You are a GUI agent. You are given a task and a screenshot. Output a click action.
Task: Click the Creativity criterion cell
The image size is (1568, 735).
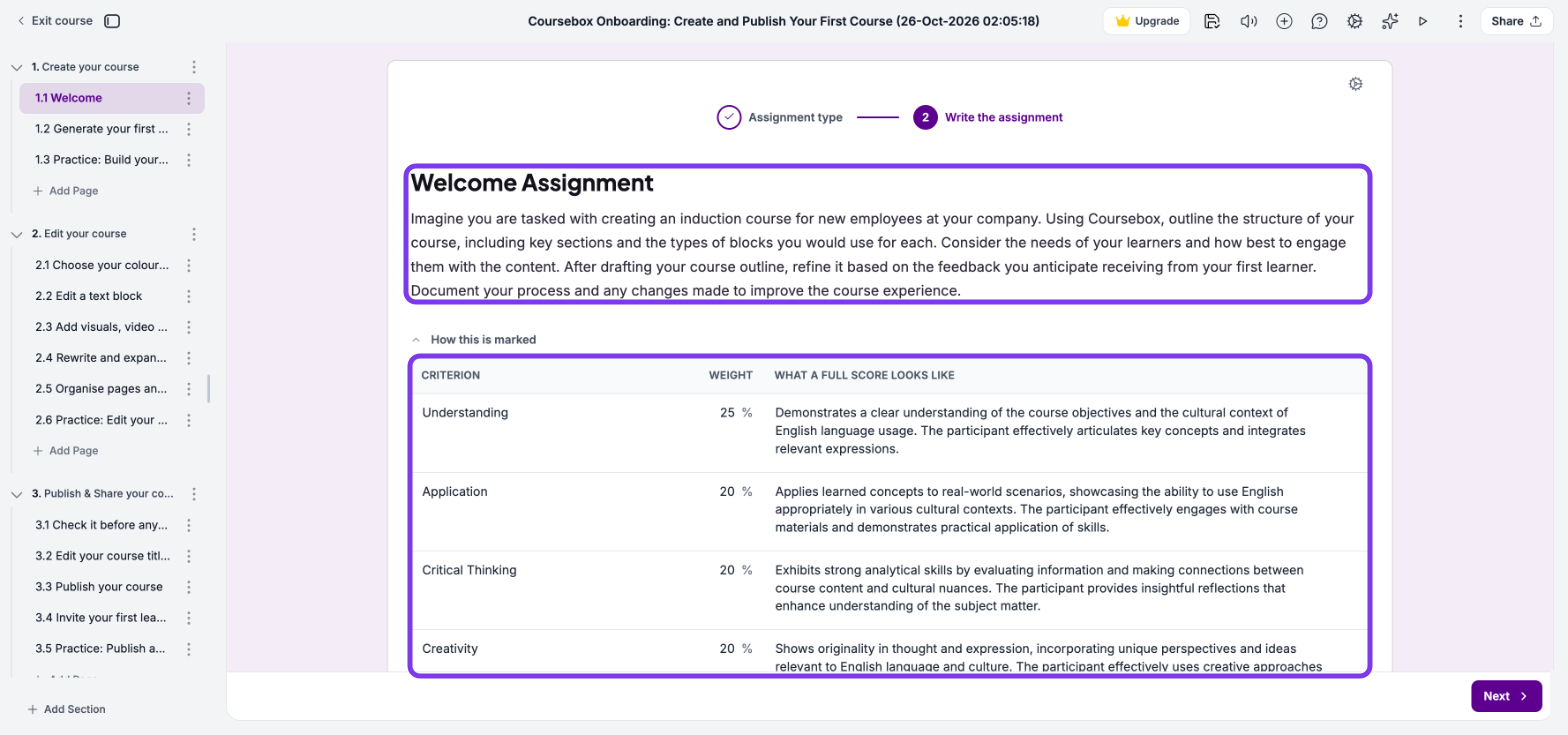tap(450, 648)
